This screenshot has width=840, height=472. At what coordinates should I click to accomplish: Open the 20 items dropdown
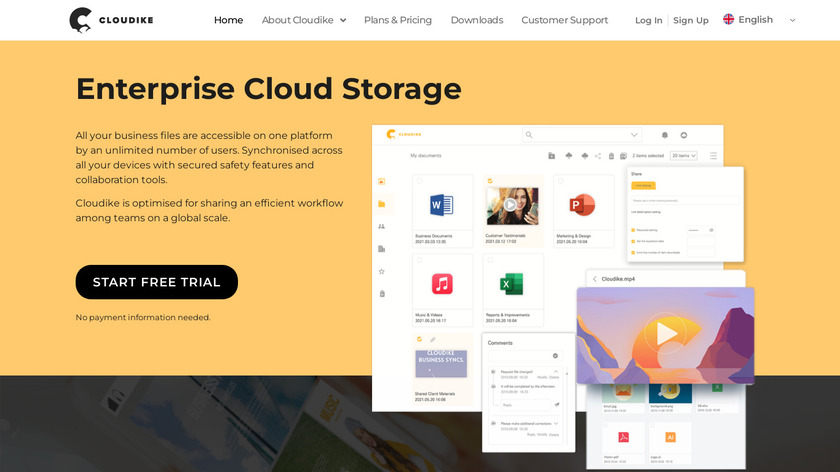684,156
